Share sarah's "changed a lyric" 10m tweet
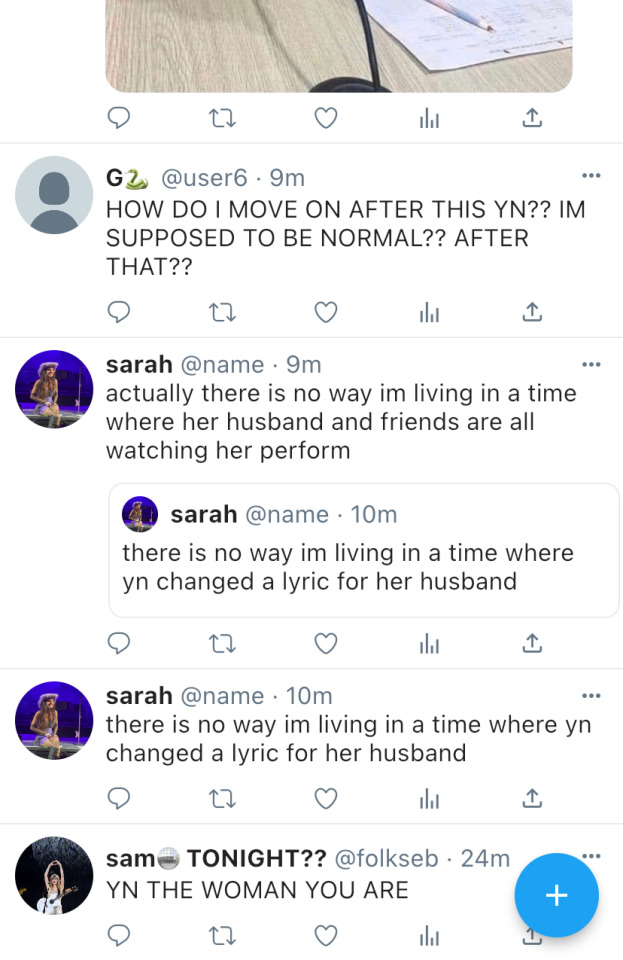 coord(533,797)
